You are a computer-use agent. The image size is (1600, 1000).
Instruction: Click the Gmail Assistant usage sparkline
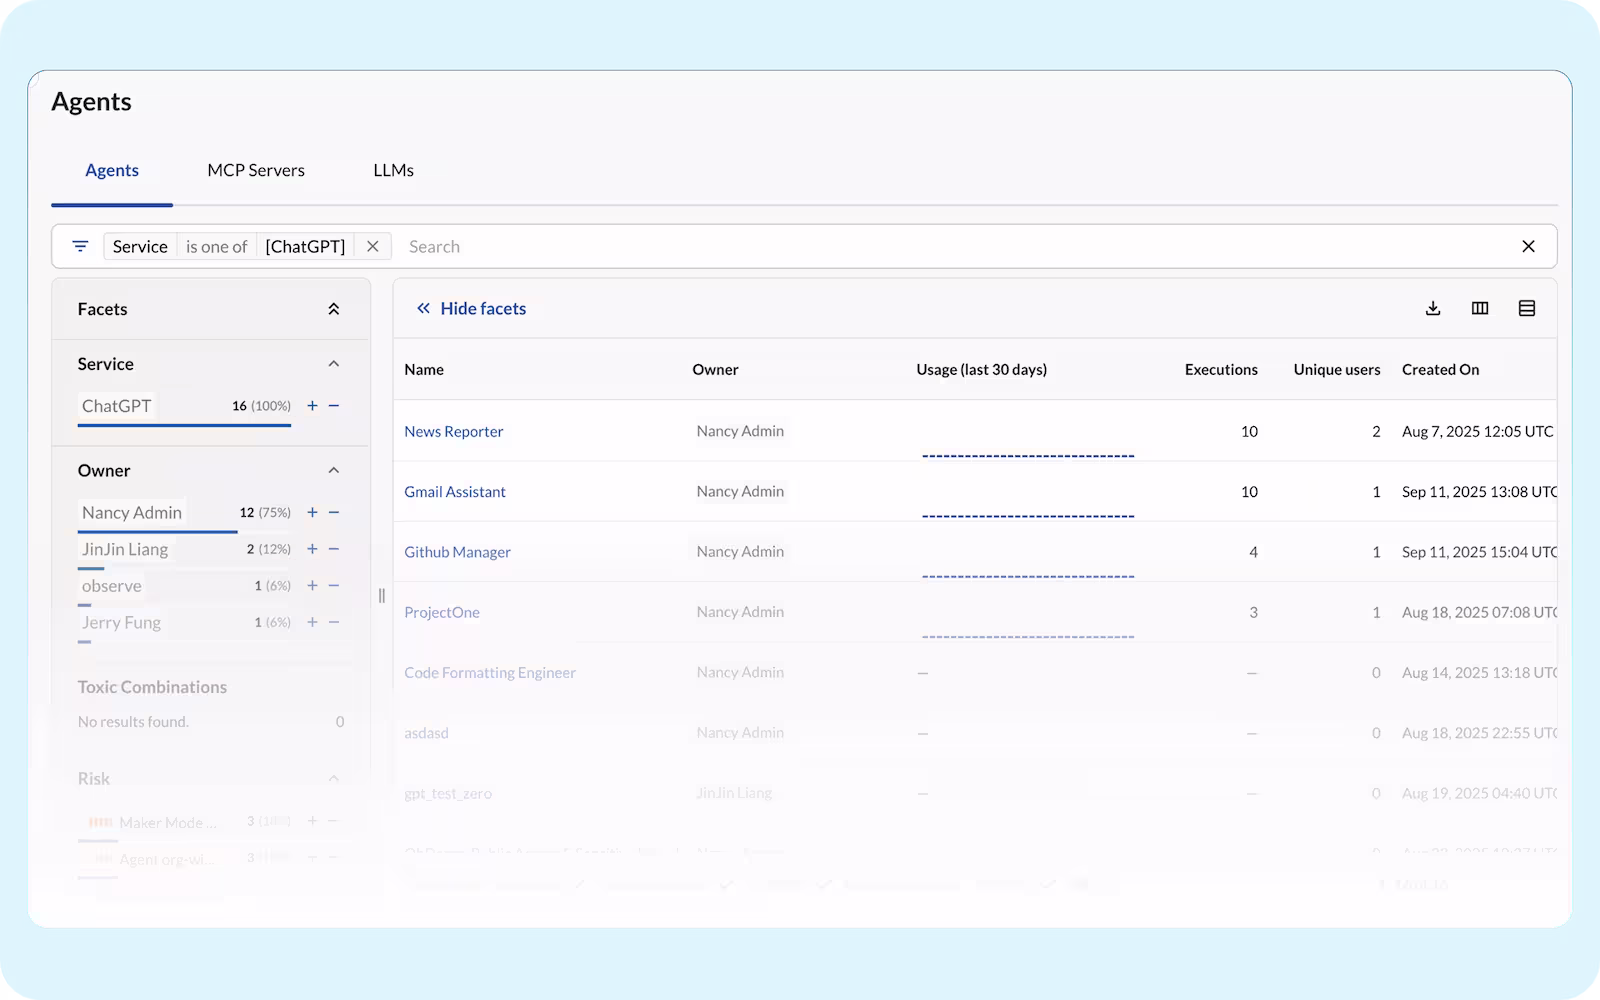[x=1027, y=514]
